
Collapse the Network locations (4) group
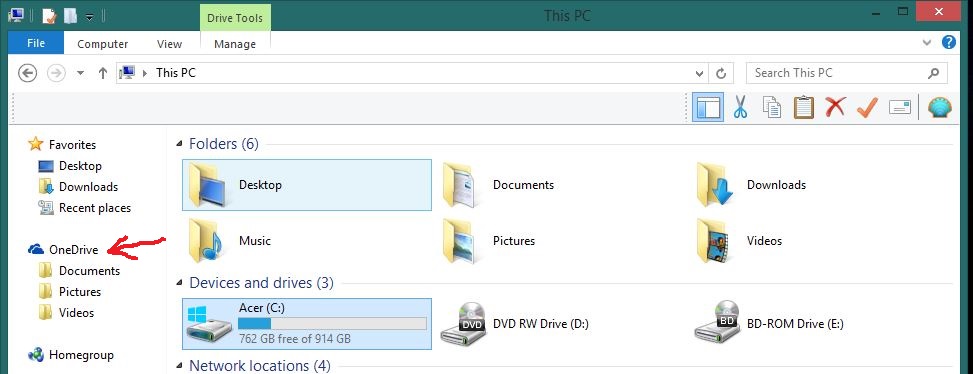click(179, 366)
